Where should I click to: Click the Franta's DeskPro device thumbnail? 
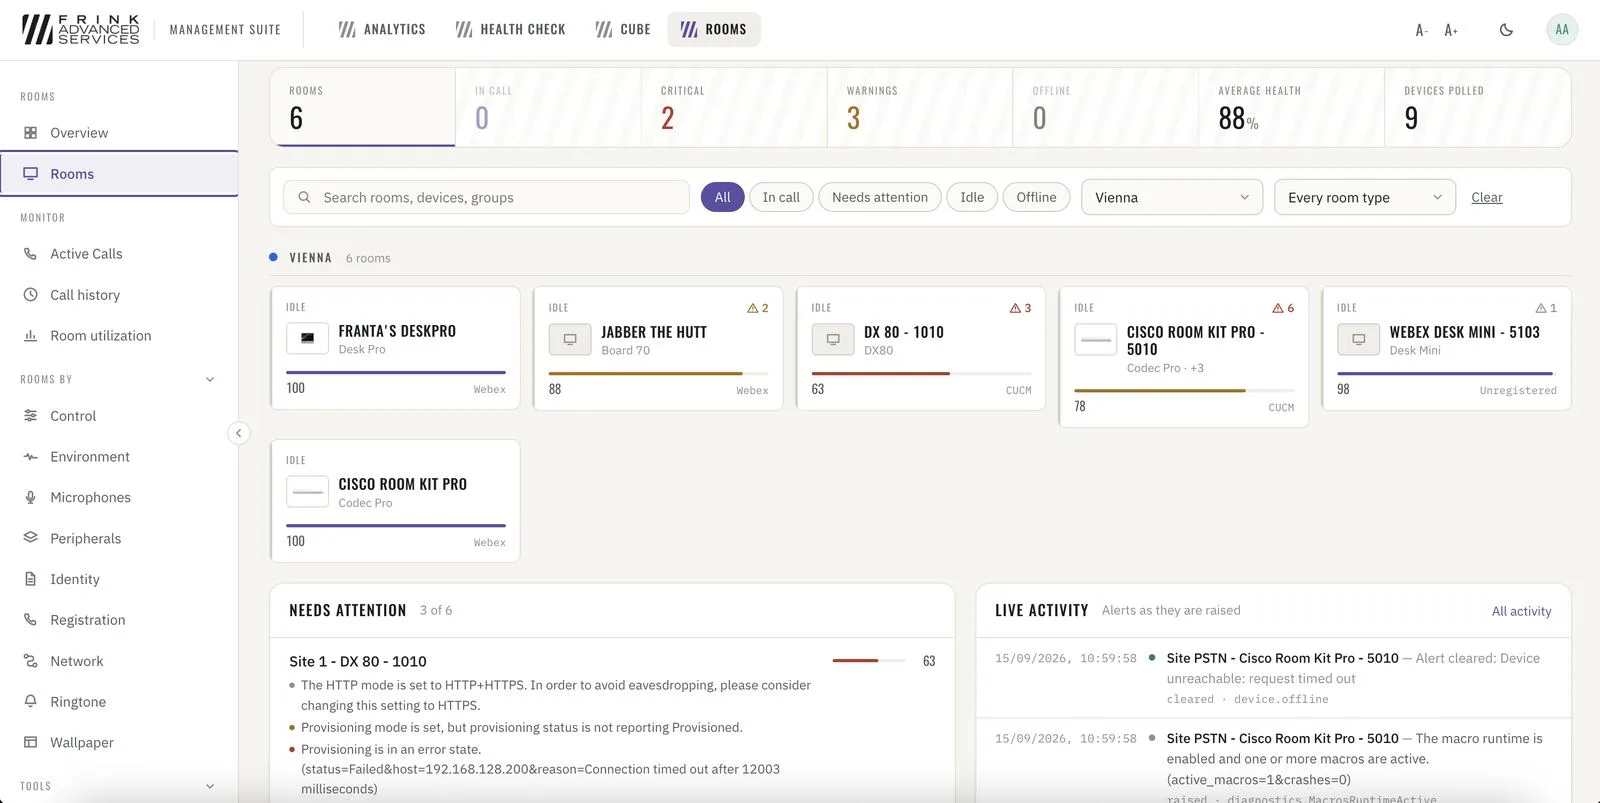307,338
